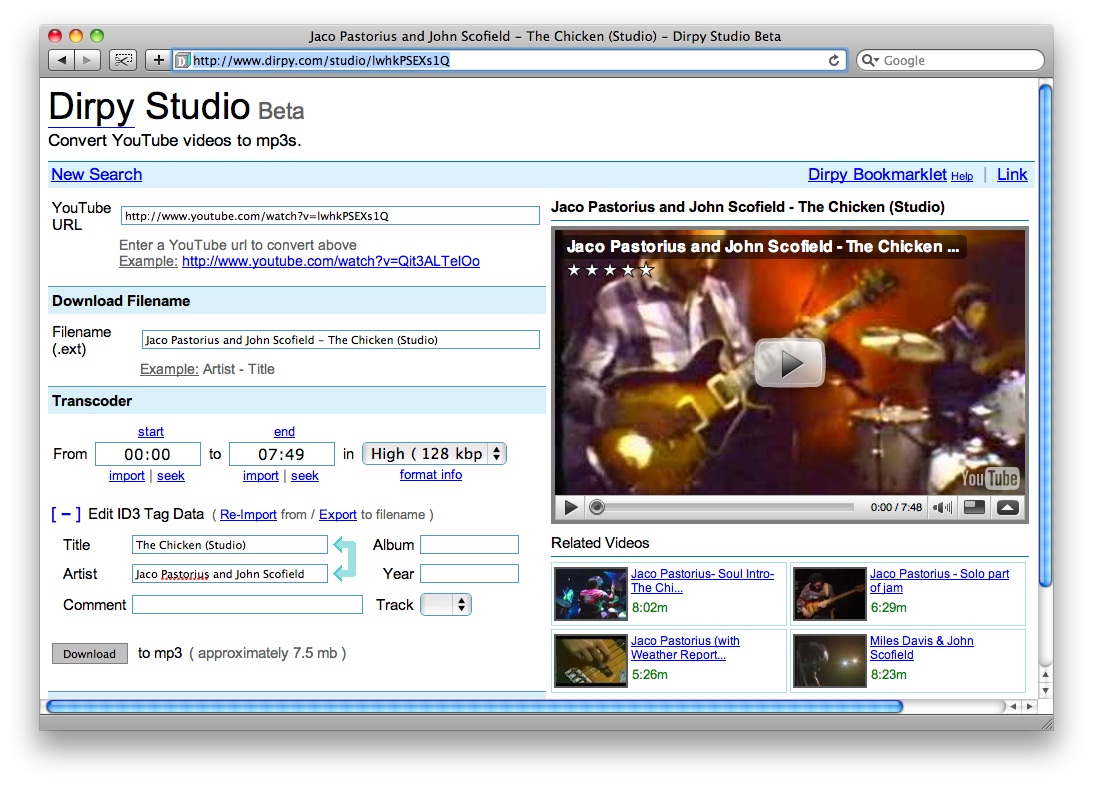This screenshot has width=1093, height=785.
Task: Play the video from the player control bar
Action: (x=571, y=508)
